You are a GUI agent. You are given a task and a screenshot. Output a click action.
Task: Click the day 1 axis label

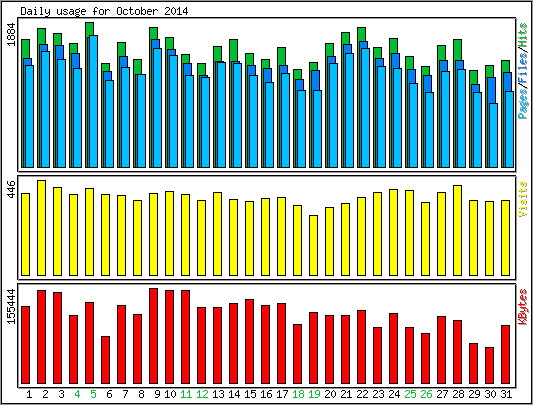point(29,394)
